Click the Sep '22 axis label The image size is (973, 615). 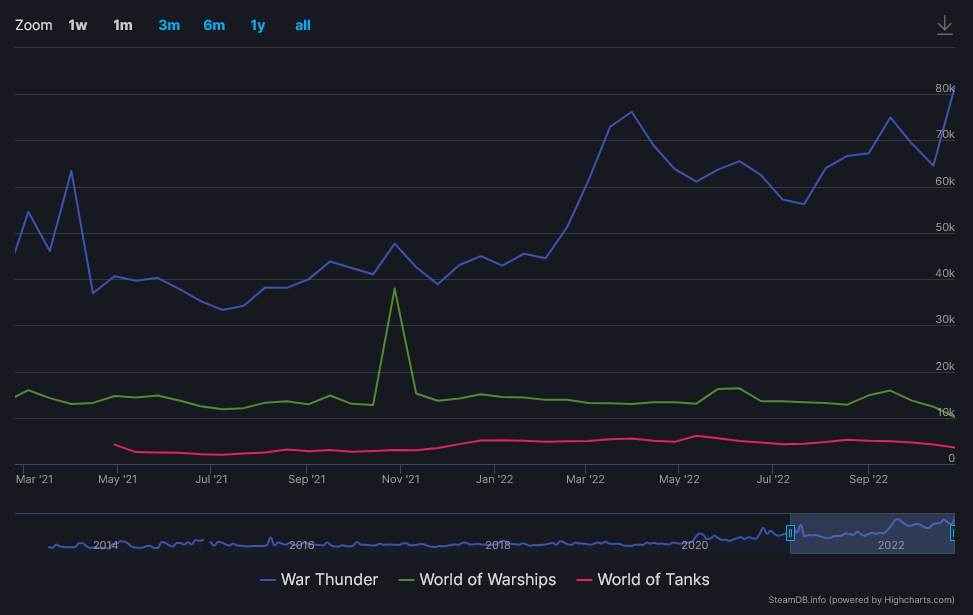tap(868, 479)
